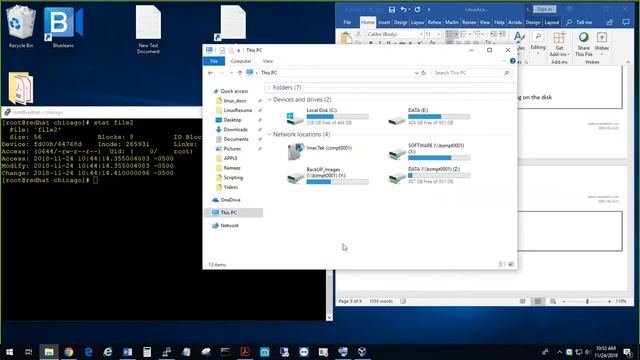The image size is (640, 360).
Task: Select the New Text Document desktop file
Action: point(148,29)
